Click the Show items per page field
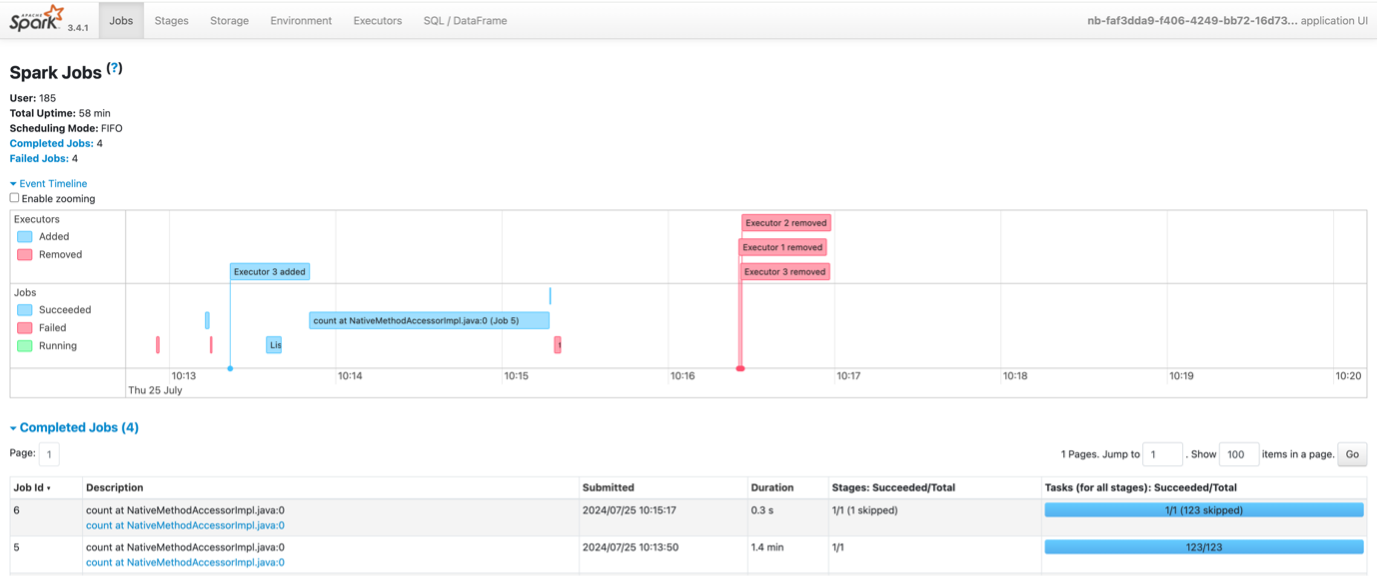Viewport: 1381px width, 580px height. pyautogui.click(x=1239, y=454)
